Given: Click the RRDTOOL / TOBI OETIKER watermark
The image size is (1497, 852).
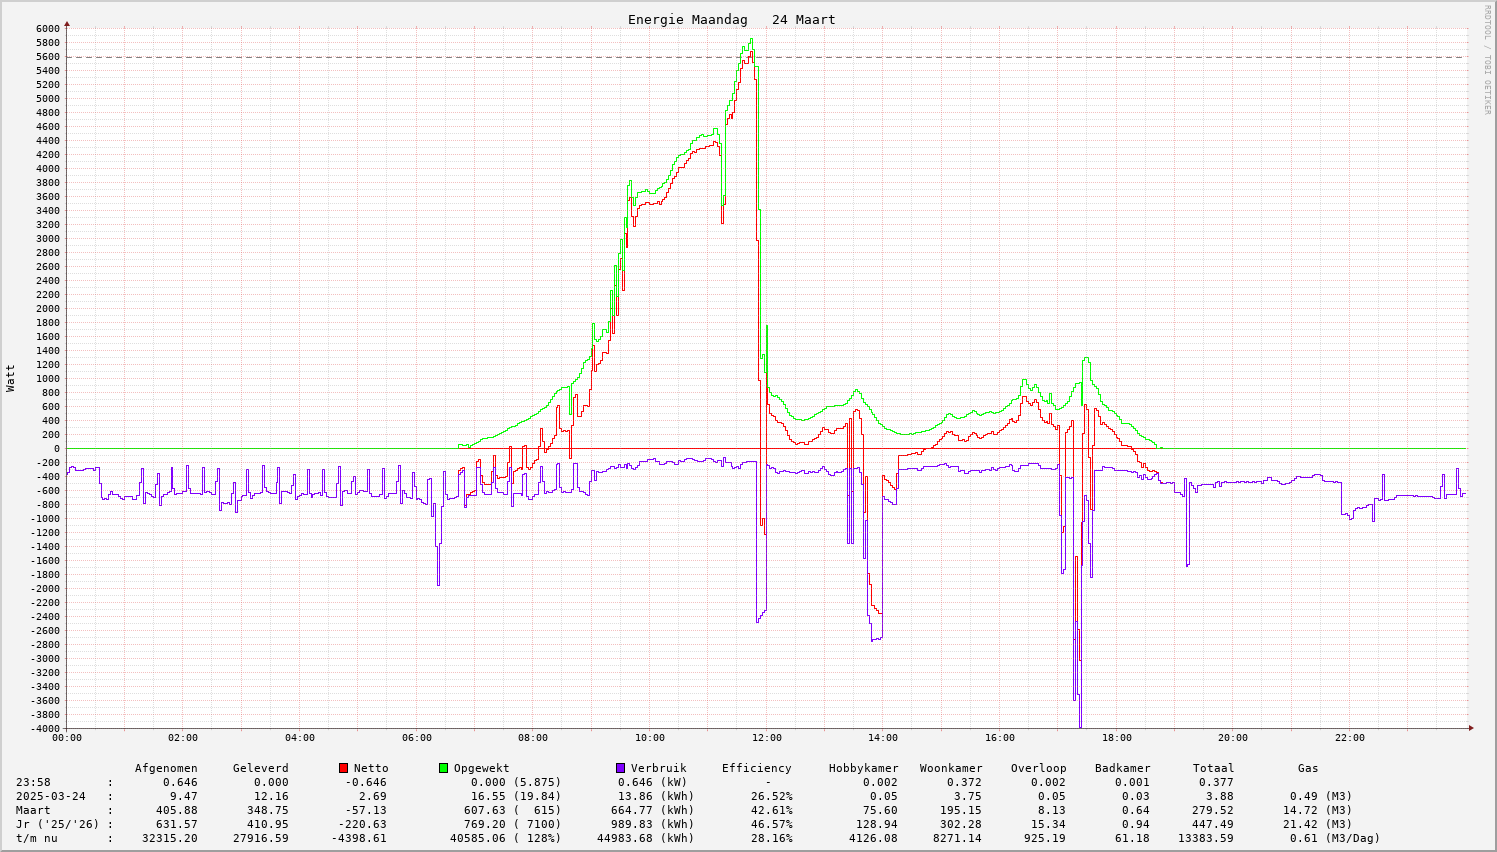Looking at the screenshot, I should (1486, 59).
